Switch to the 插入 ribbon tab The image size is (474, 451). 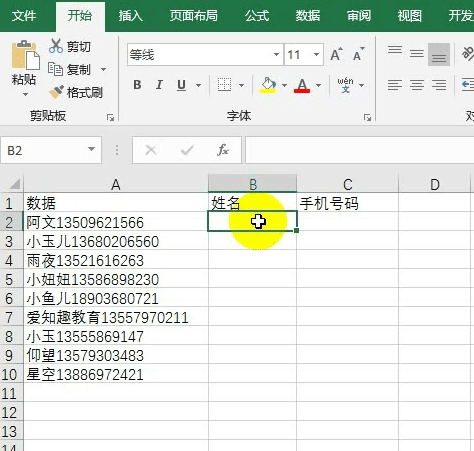pos(131,16)
